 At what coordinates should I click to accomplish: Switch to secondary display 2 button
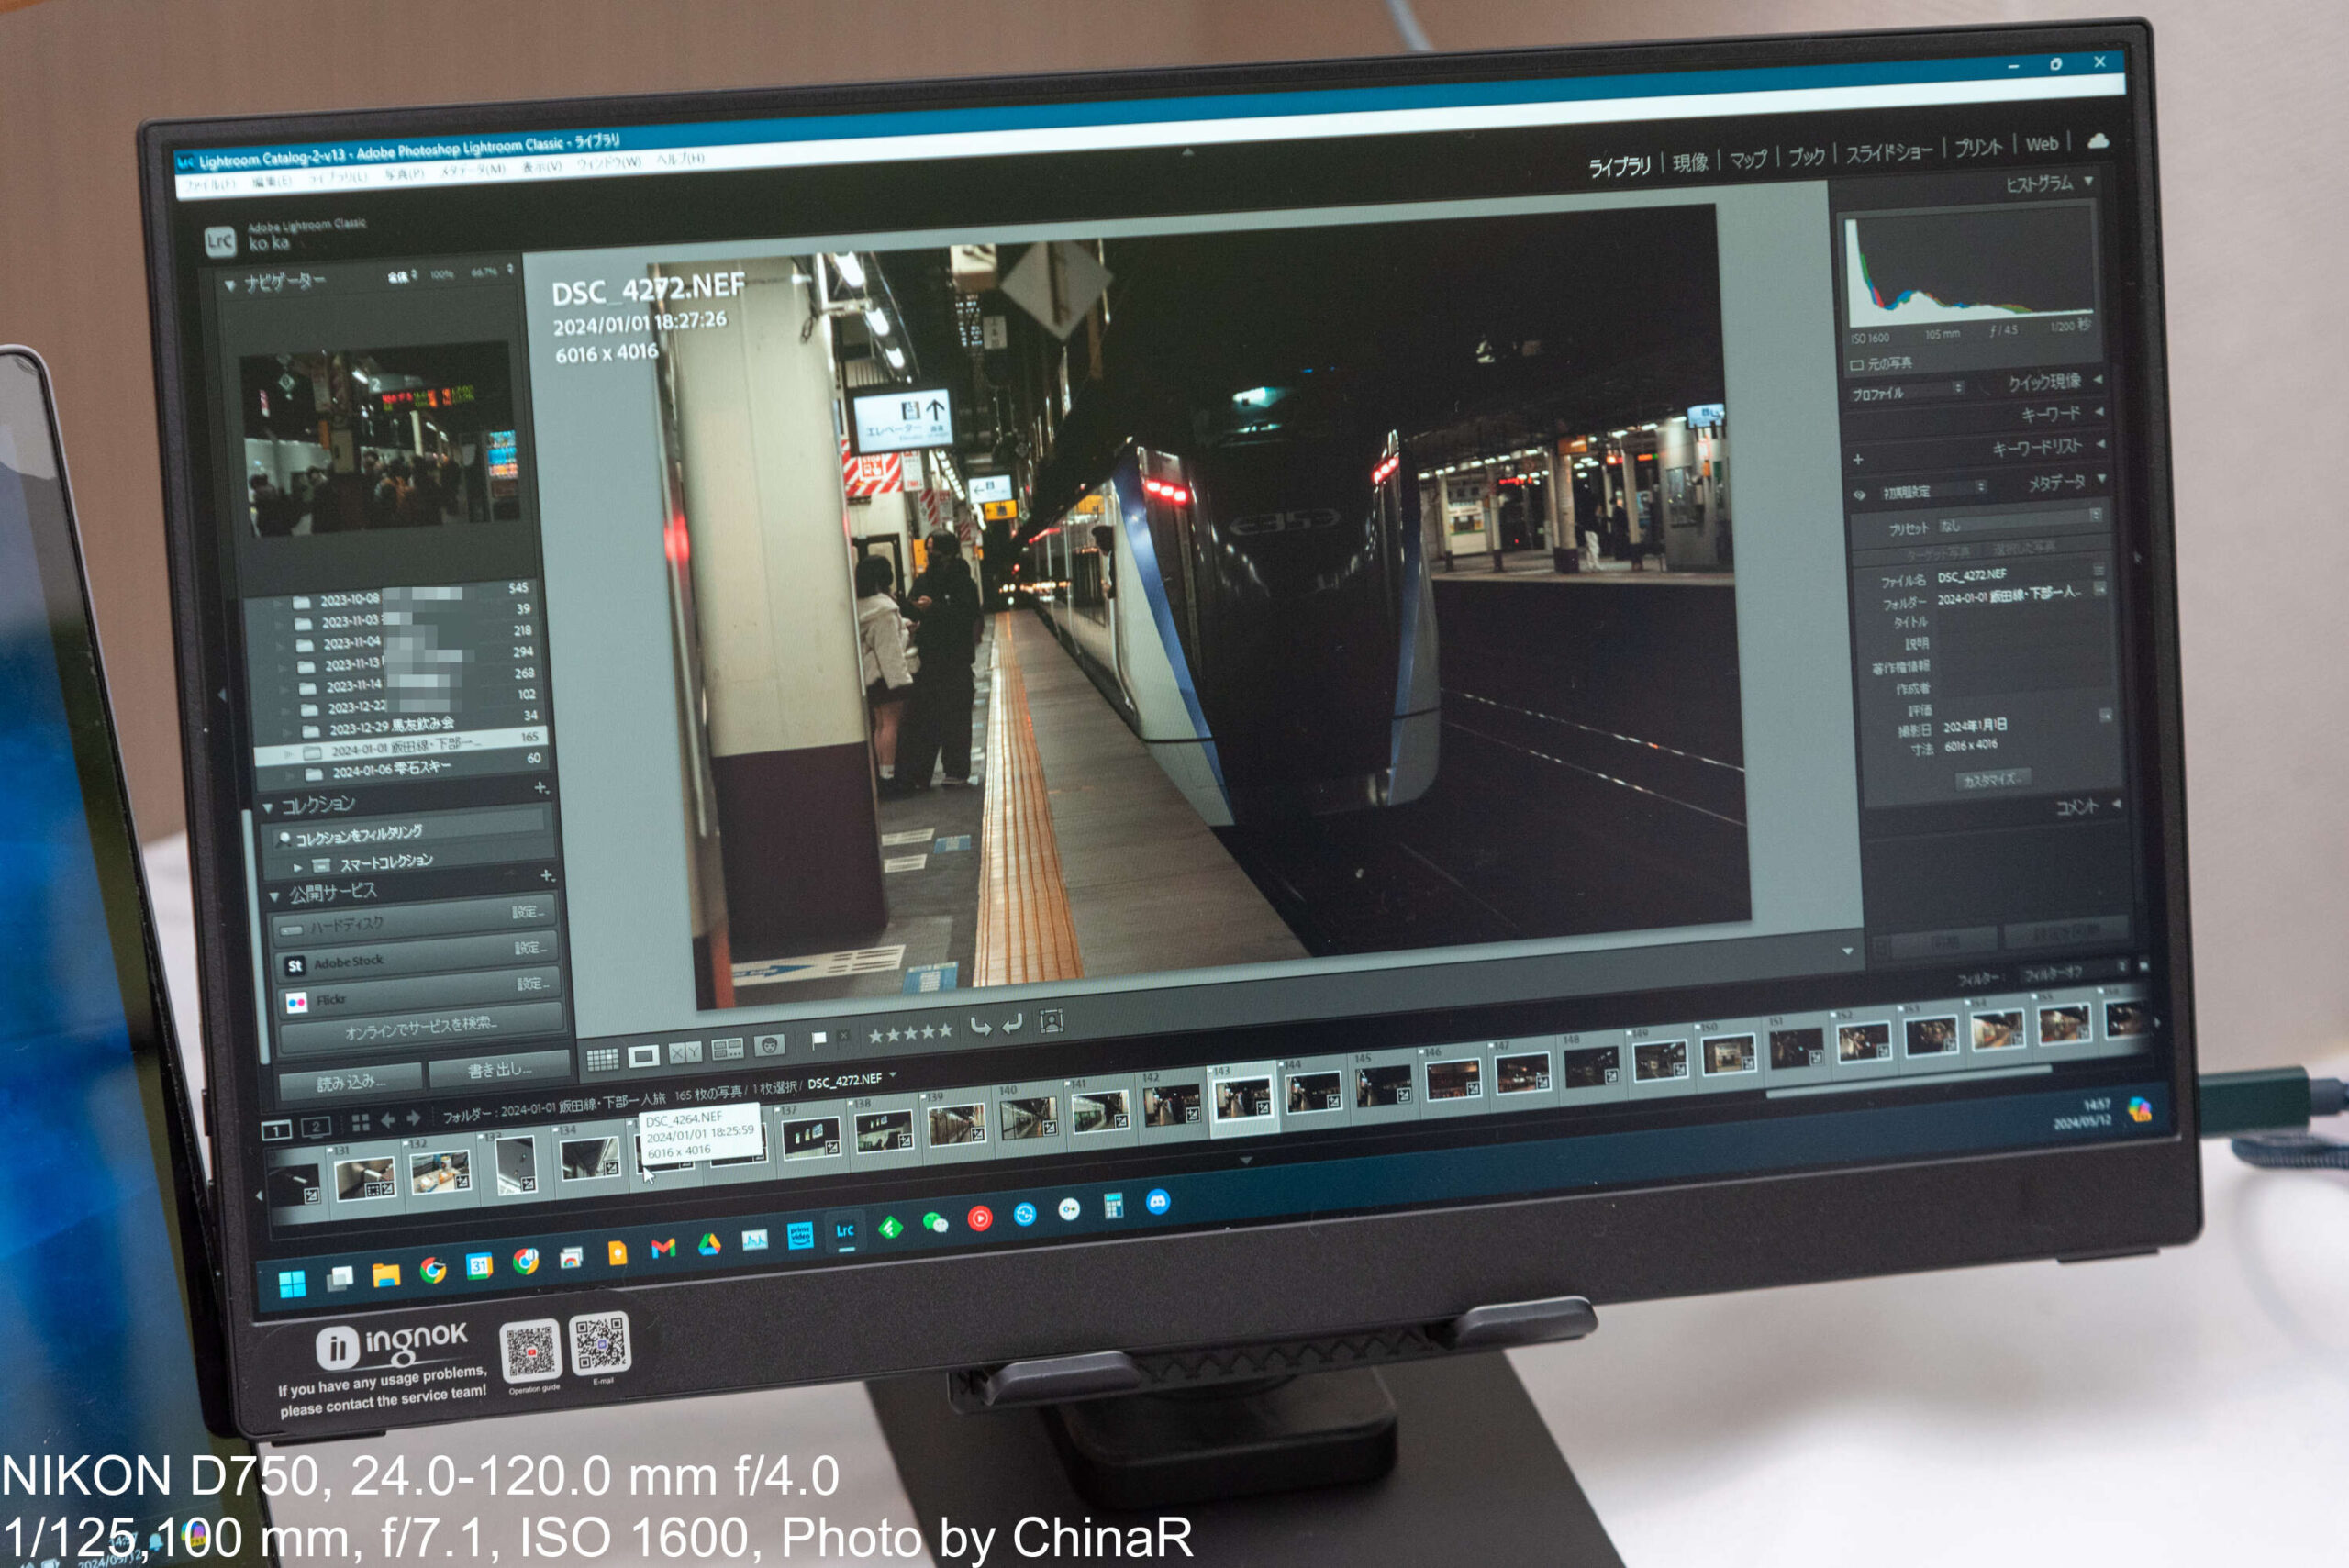click(316, 1128)
